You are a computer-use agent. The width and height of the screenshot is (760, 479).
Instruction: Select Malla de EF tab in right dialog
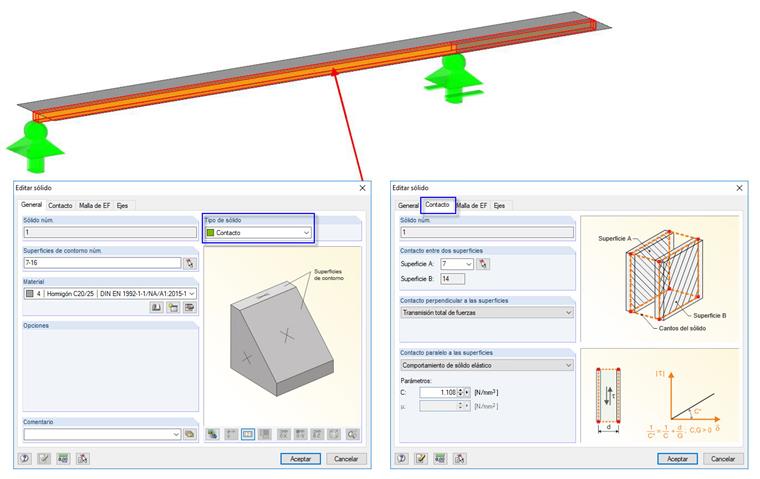[x=472, y=206]
